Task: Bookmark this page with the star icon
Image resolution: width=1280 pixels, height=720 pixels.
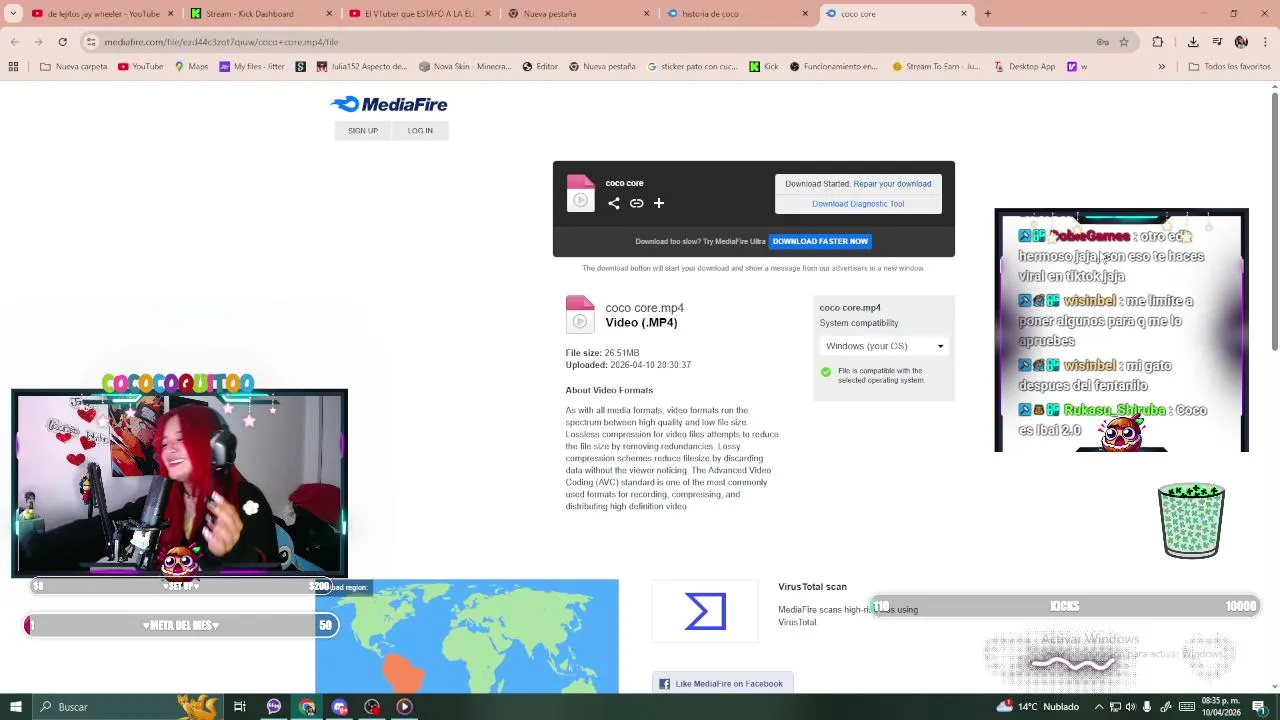Action: [1124, 42]
